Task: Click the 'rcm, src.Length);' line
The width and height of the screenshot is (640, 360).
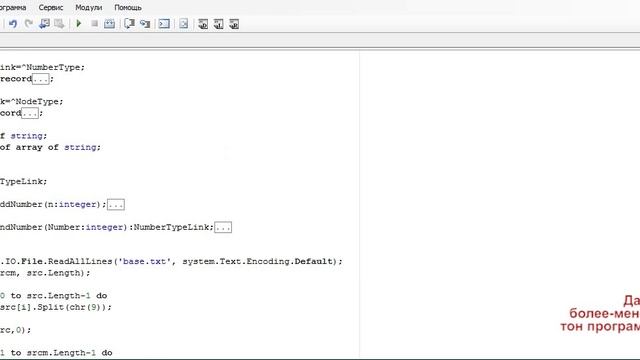Action: [x=45, y=273]
